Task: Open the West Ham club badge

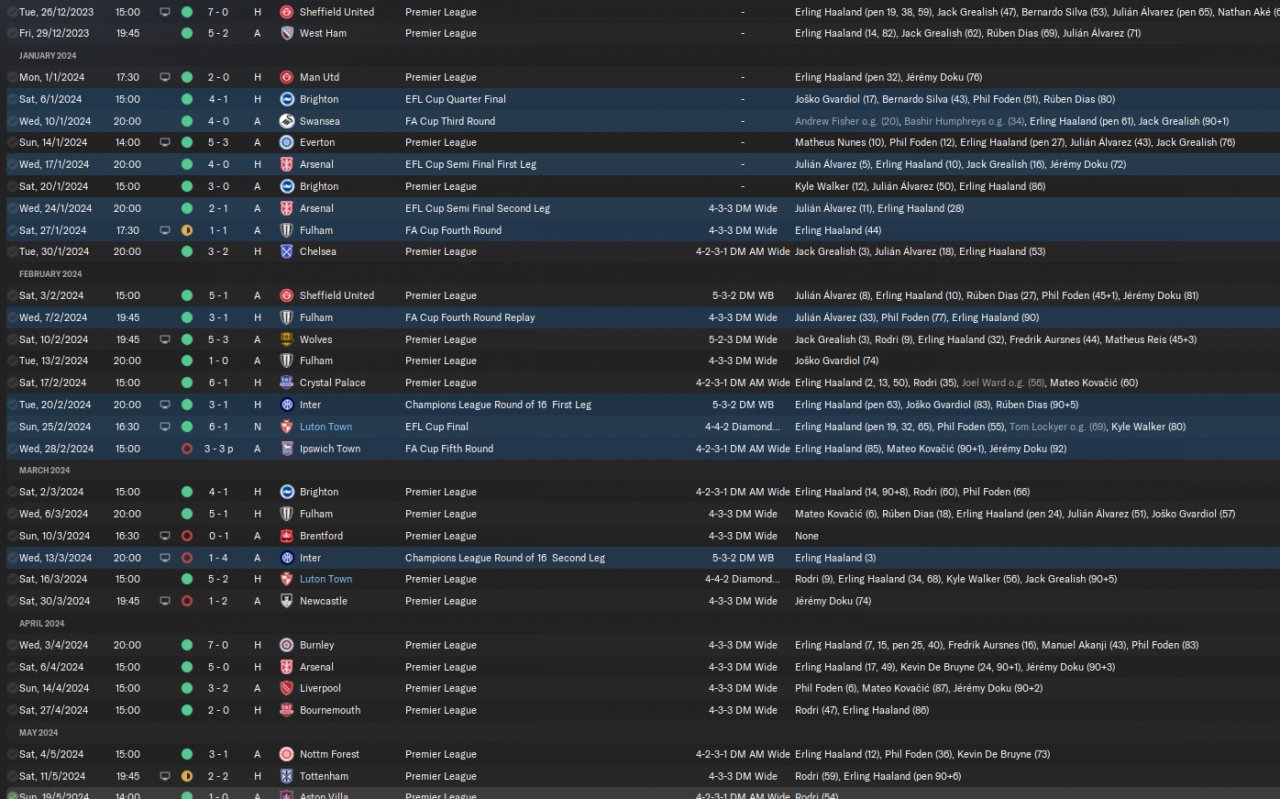Action: [x=287, y=33]
